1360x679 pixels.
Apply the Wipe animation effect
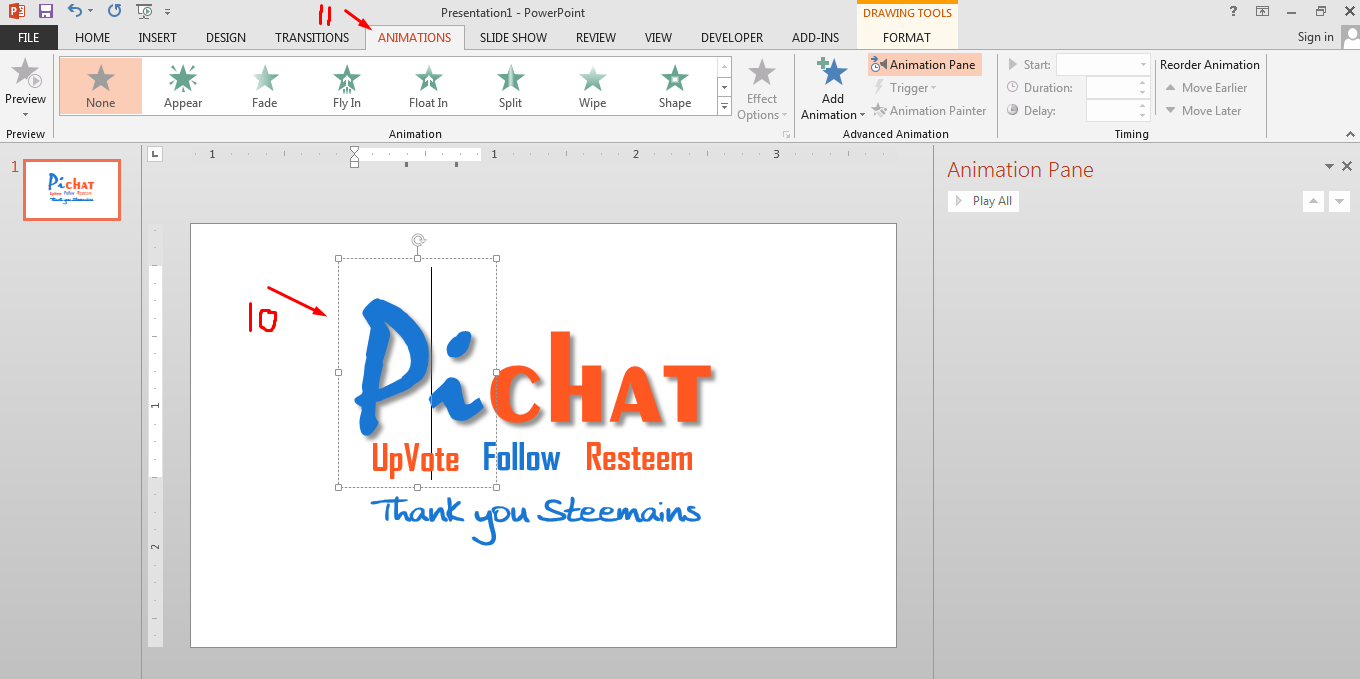point(593,85)
